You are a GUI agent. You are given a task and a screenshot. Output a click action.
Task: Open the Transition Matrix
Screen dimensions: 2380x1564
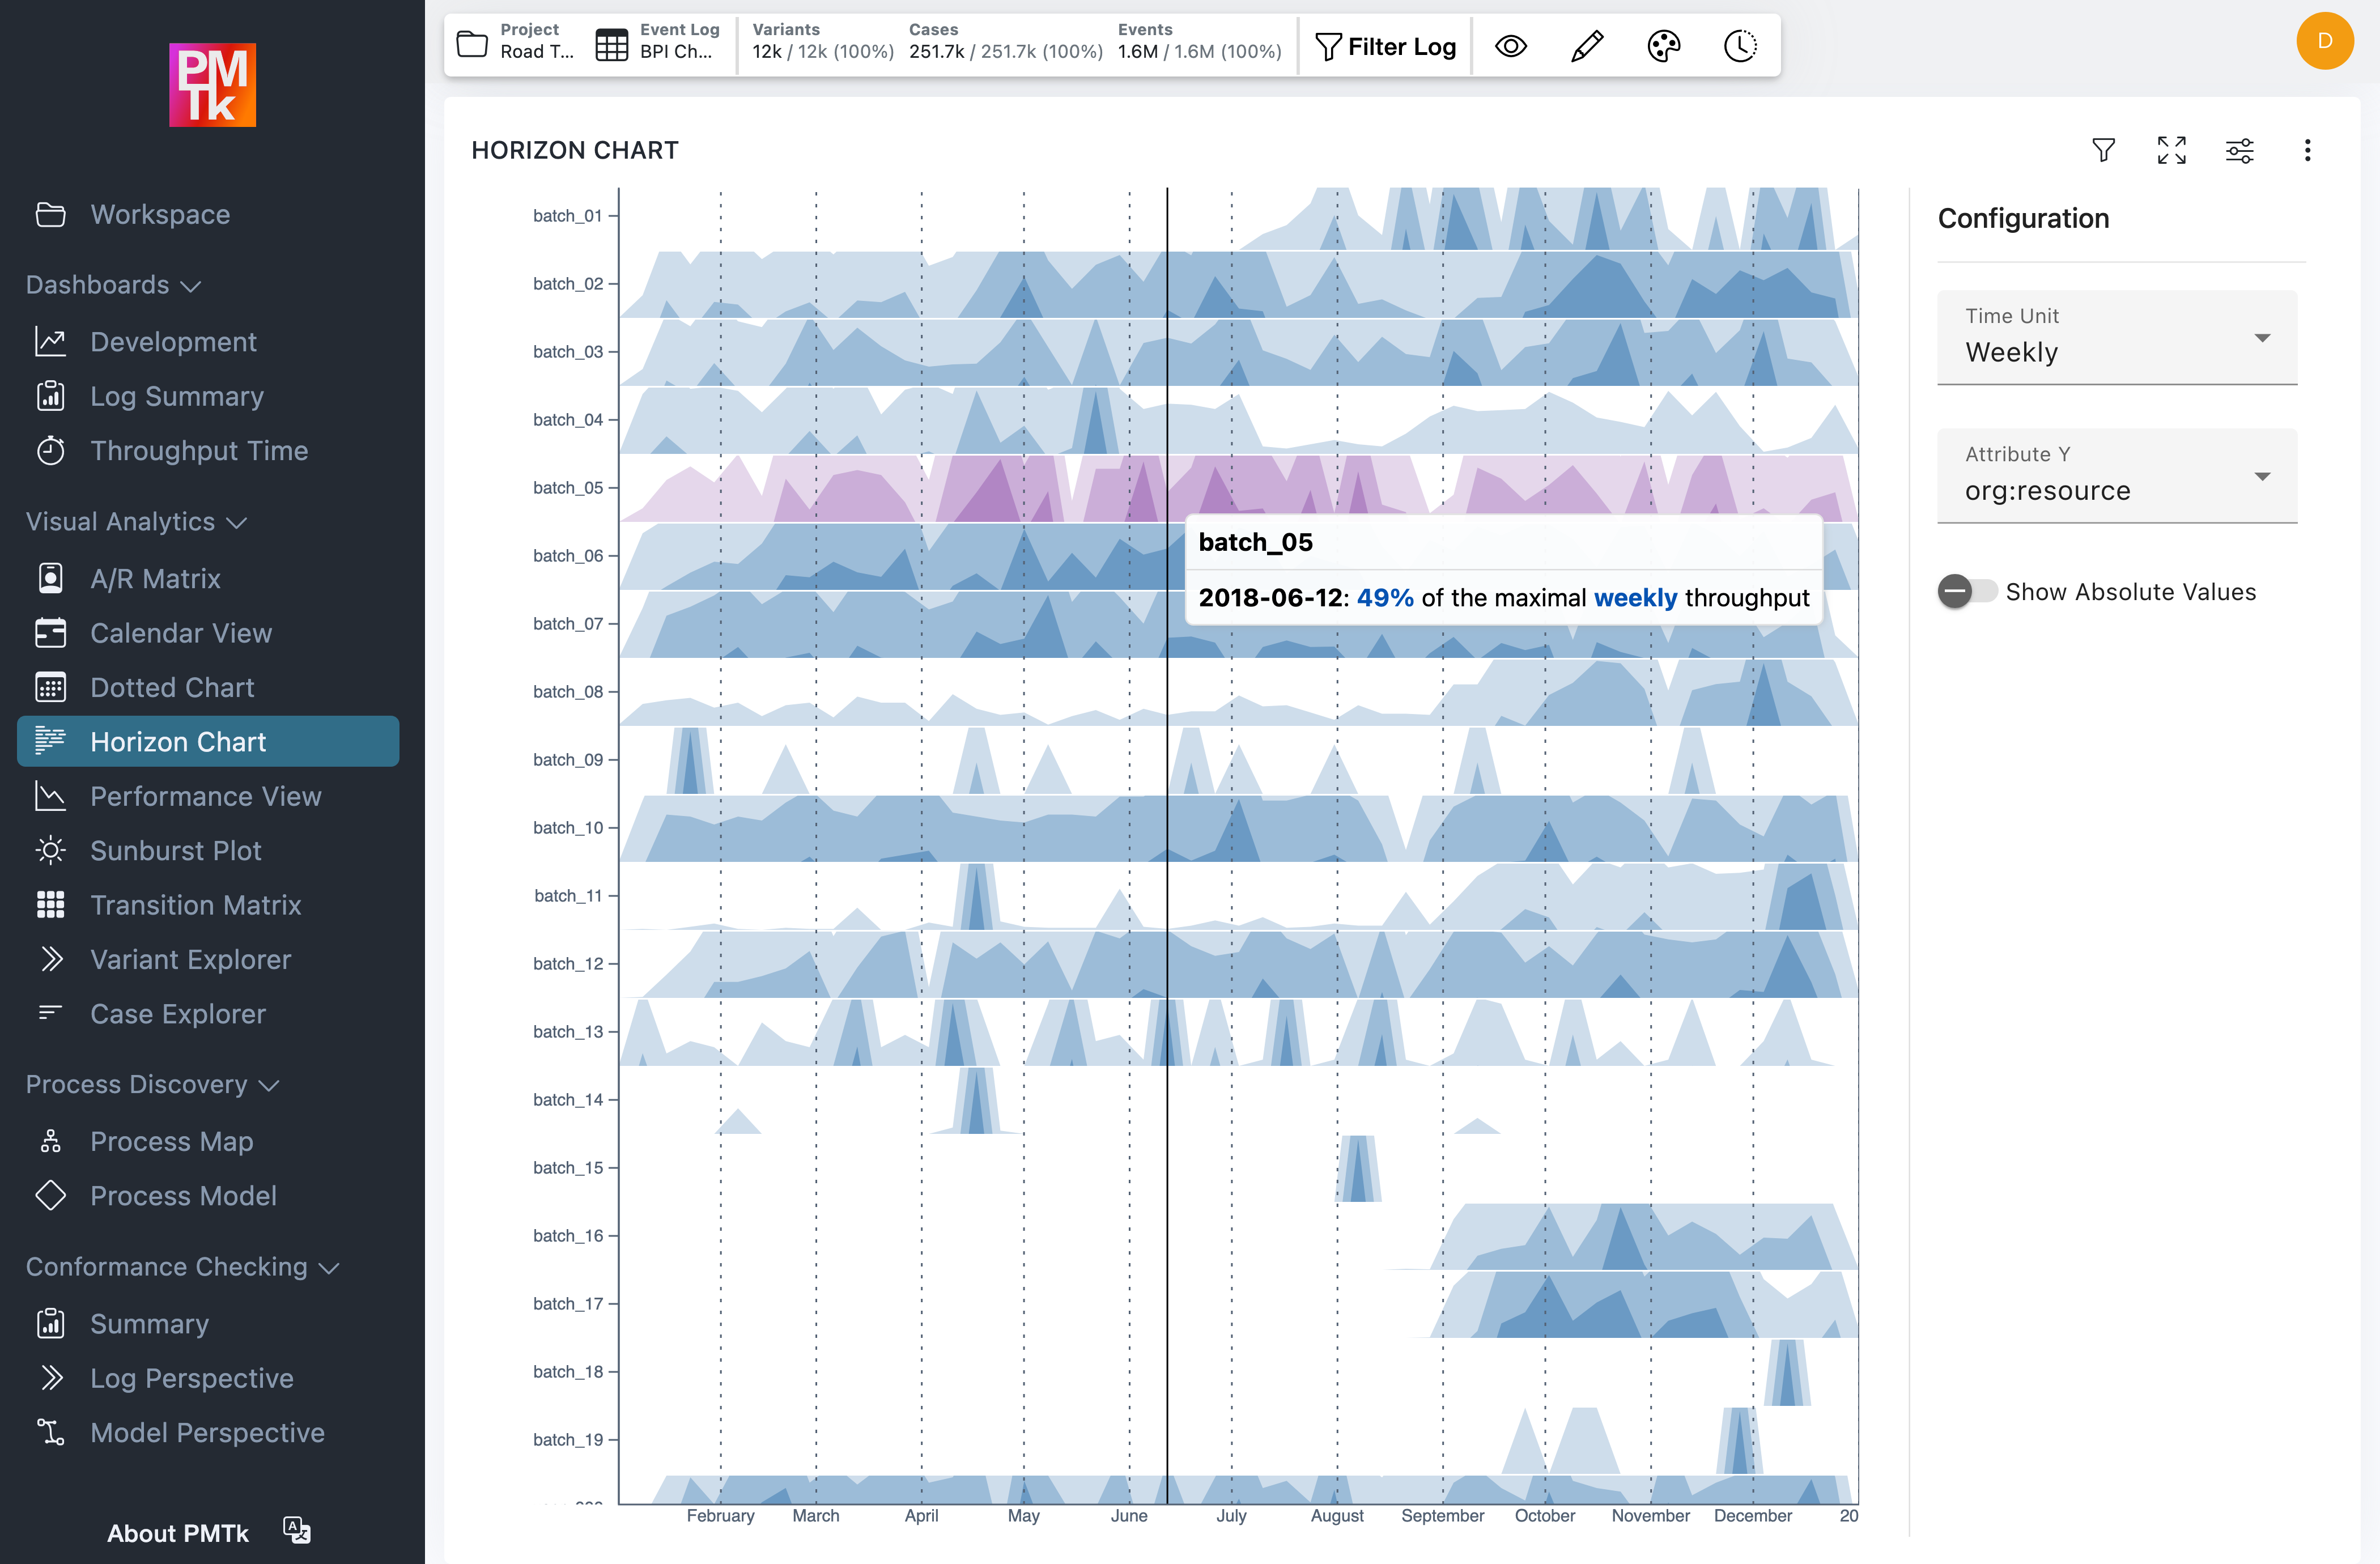pos(195,904)
